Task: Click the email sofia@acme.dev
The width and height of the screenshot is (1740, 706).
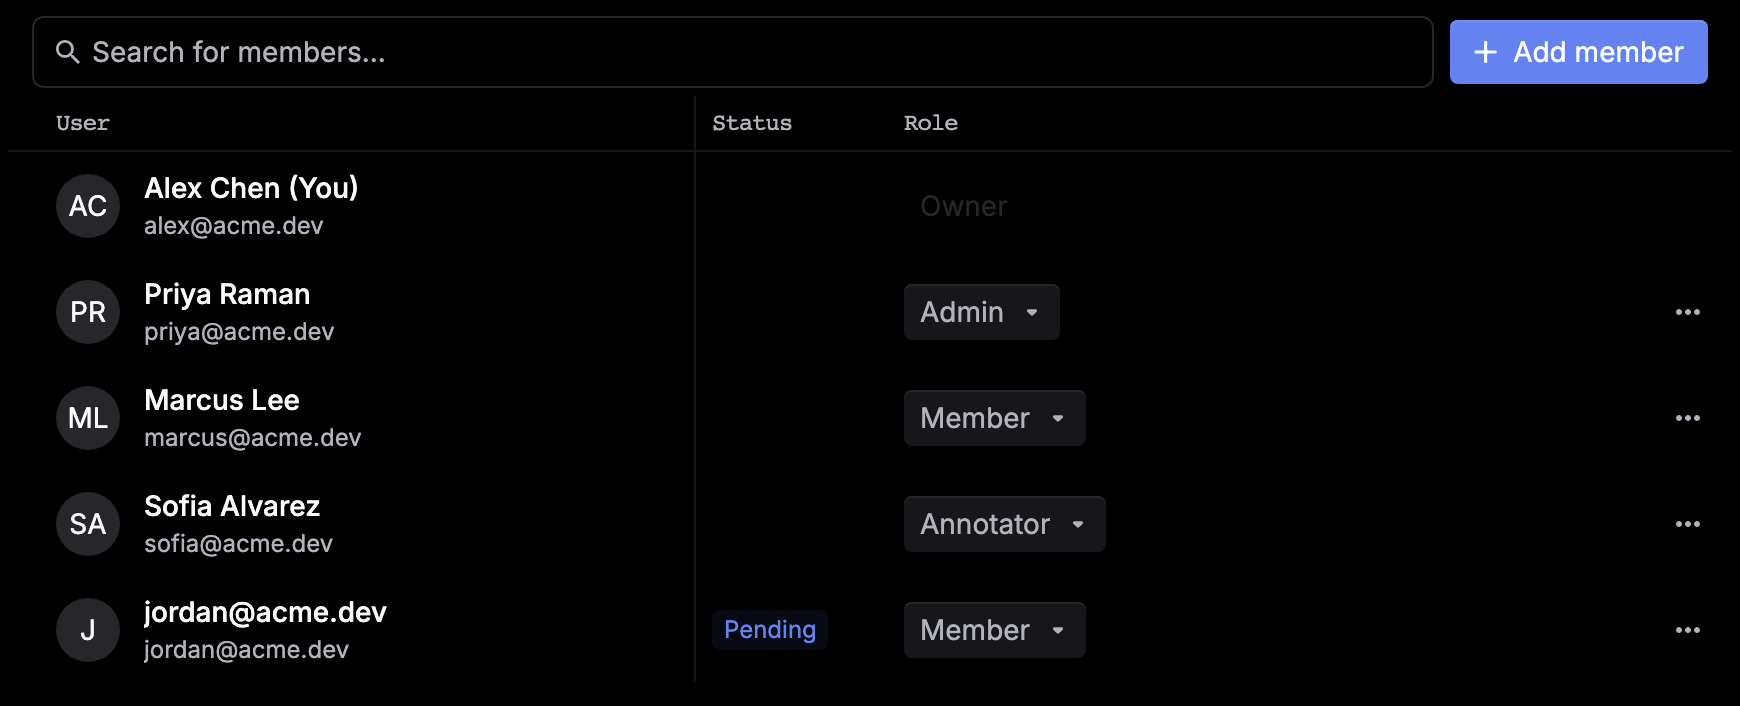Action: [238, 544]
